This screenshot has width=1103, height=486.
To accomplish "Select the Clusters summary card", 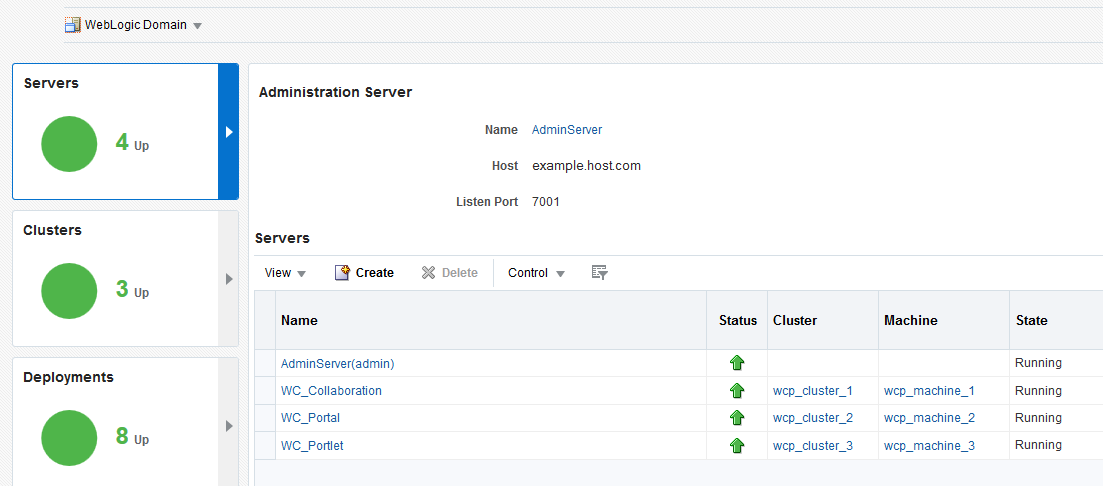I will (x=125, y=279).
